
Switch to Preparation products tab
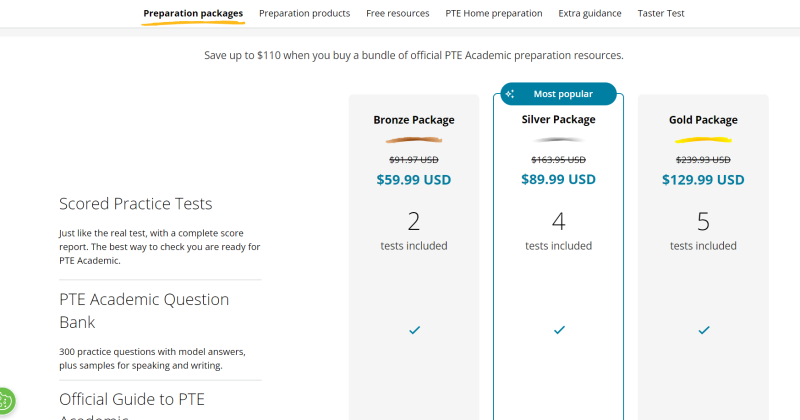click(304, 14)
